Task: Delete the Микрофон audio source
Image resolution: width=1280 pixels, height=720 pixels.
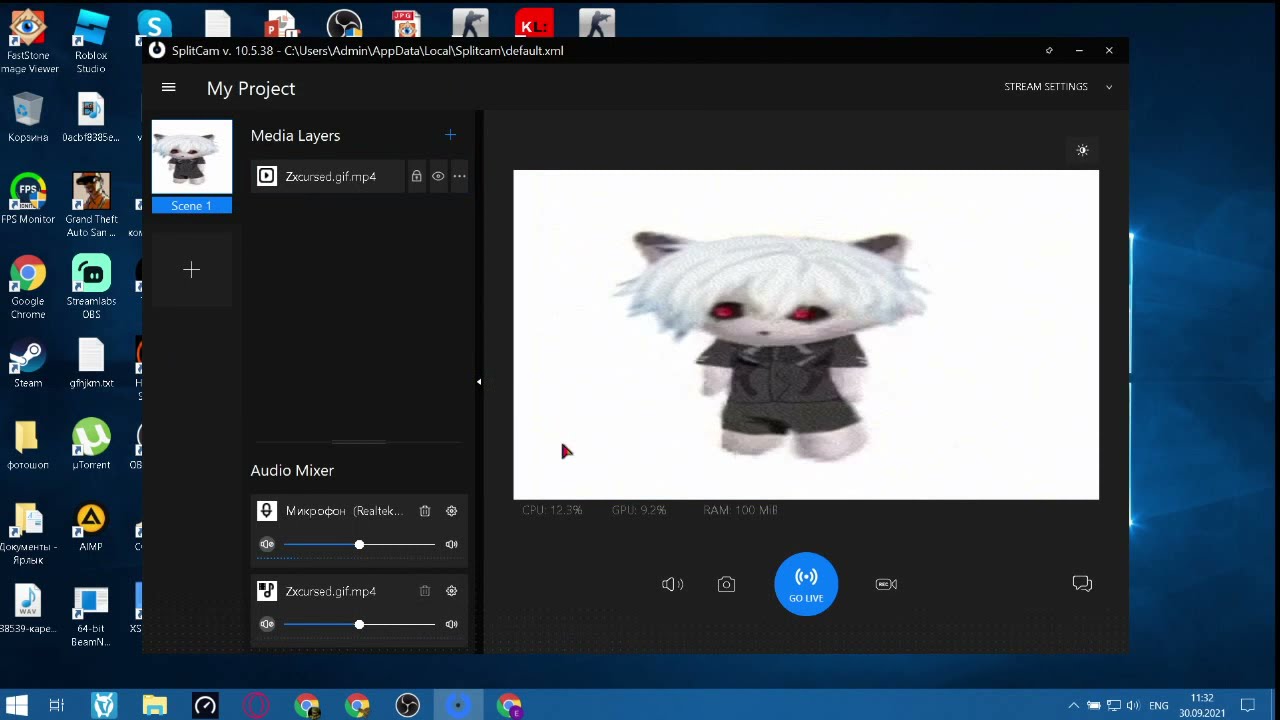Action: (425, 511)
